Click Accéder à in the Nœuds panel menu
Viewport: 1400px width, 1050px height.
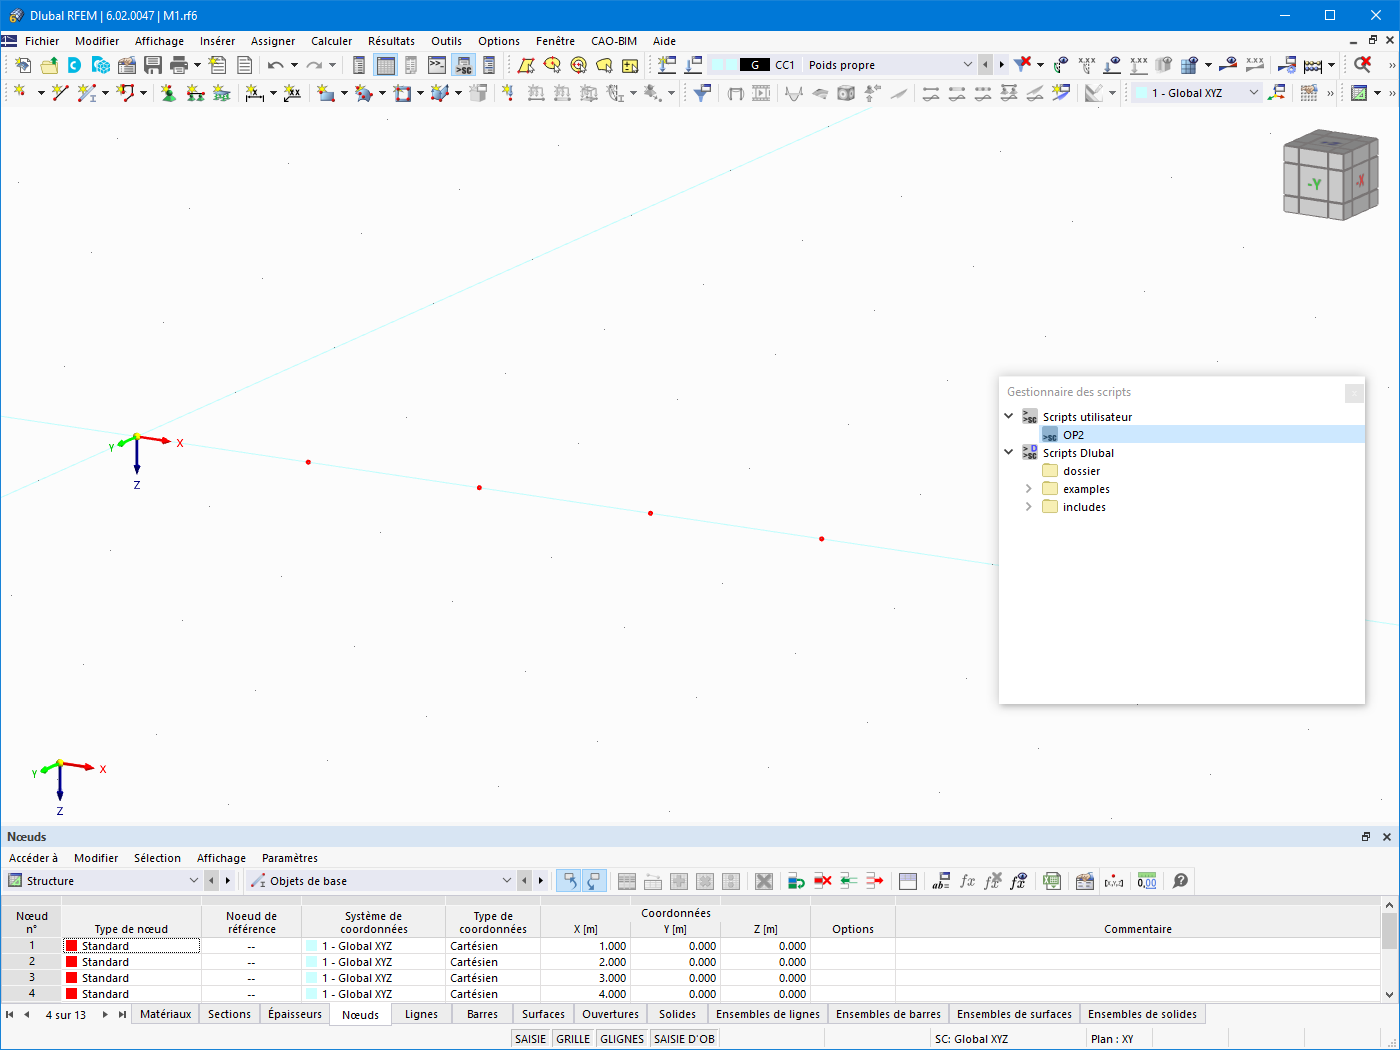(x=33, y=858)
